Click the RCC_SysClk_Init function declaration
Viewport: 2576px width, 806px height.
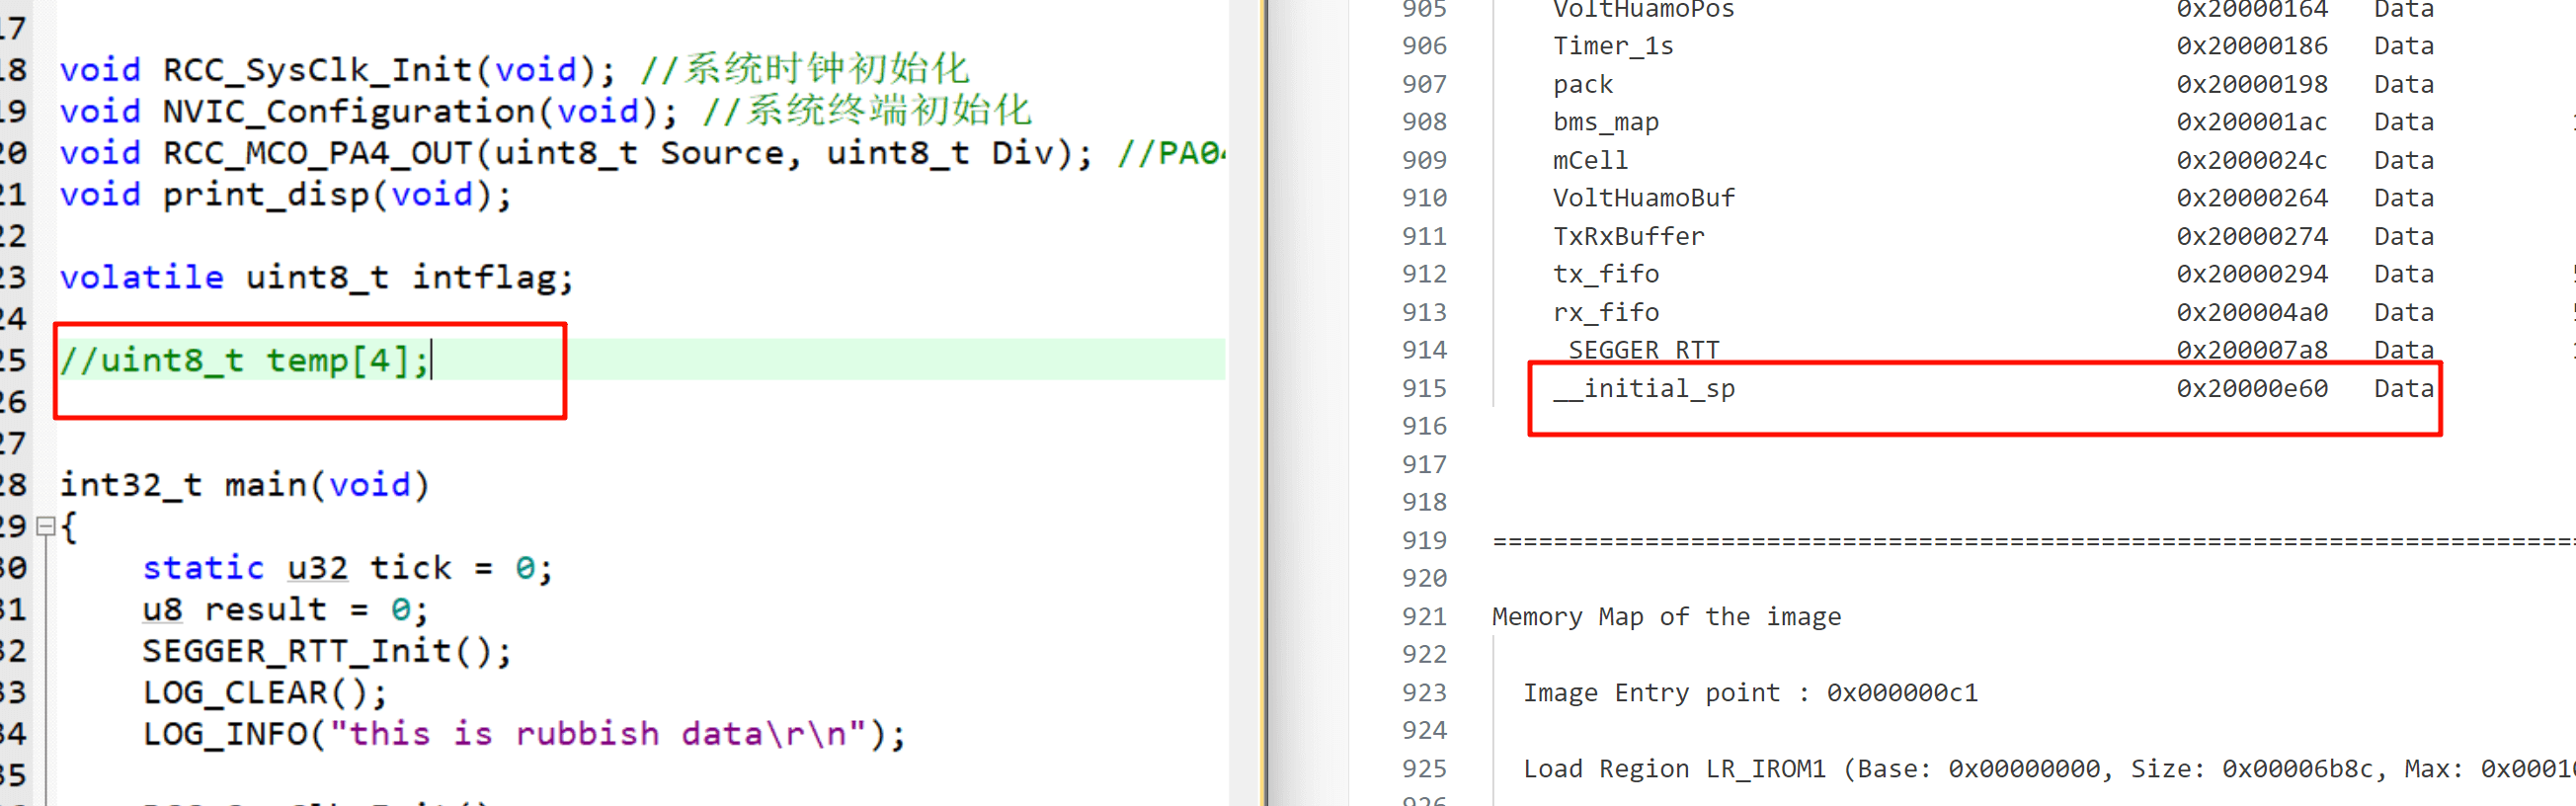pos(317,70)
